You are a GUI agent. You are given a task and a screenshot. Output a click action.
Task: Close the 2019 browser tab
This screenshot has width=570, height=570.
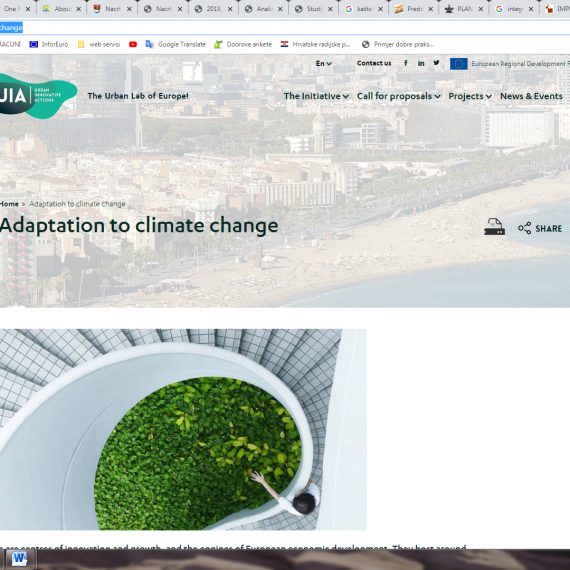[230, 9]
